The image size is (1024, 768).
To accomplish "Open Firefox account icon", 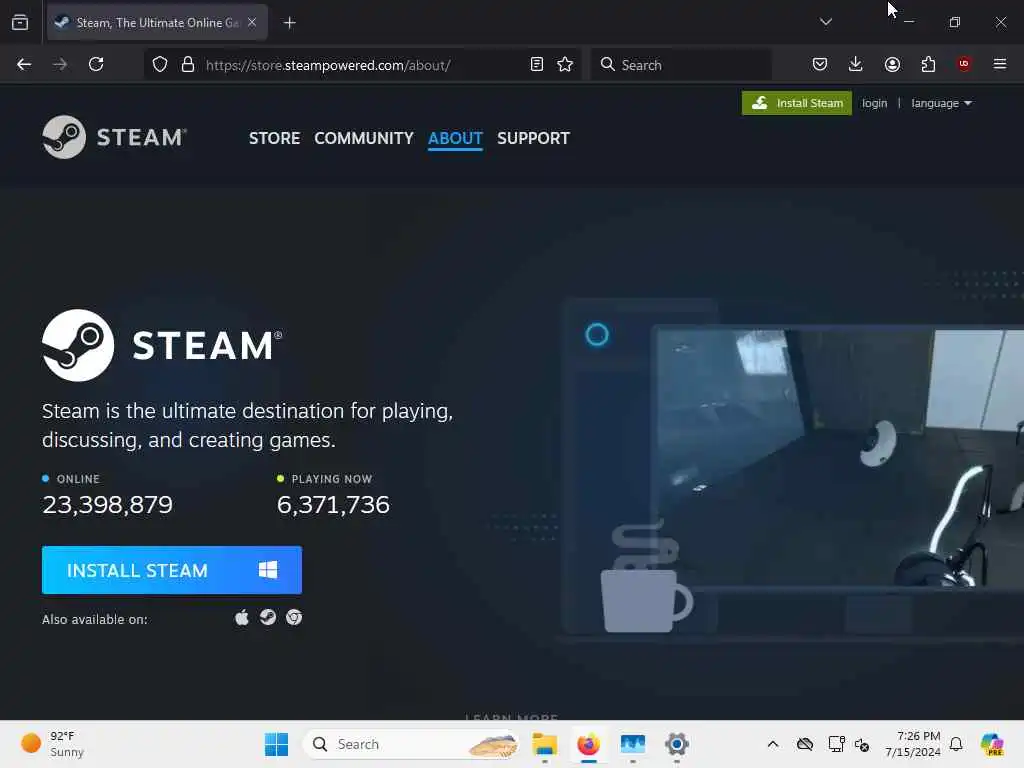I will tap(892, 64).
